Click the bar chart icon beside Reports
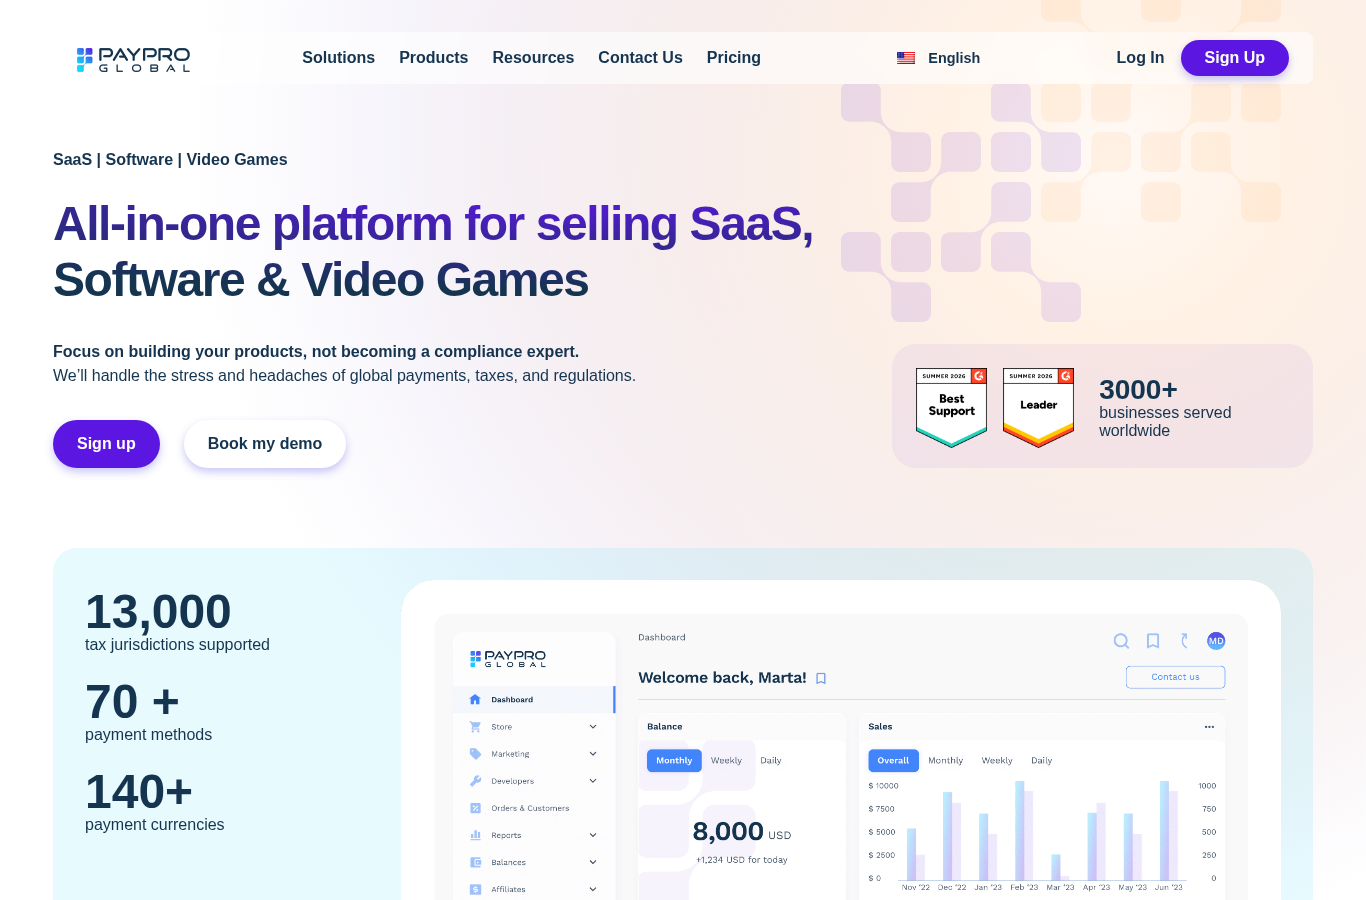 point(475,835)
